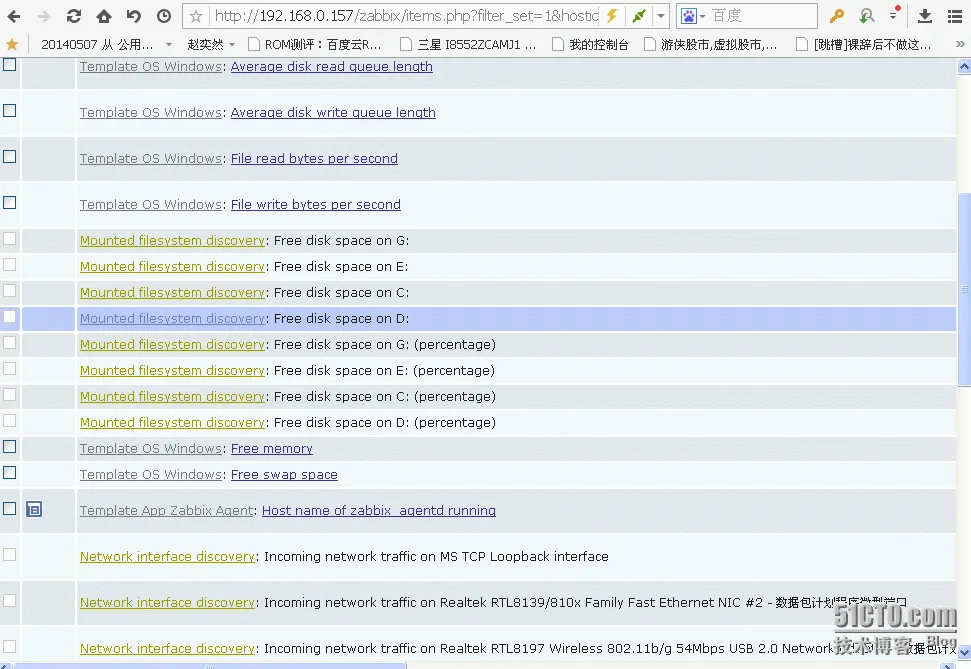
Task: Open Mounted filesystem discovery link for C: (percentage)
Action: click(172, 396)
